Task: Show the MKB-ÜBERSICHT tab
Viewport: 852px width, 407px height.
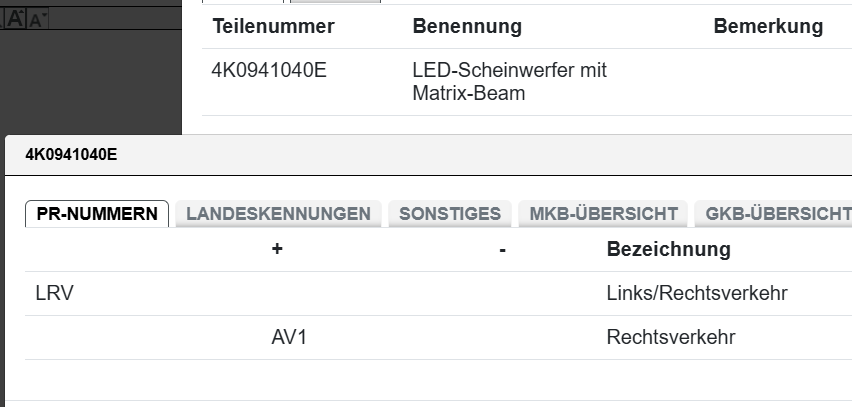Action: click(x=604, y=213)
